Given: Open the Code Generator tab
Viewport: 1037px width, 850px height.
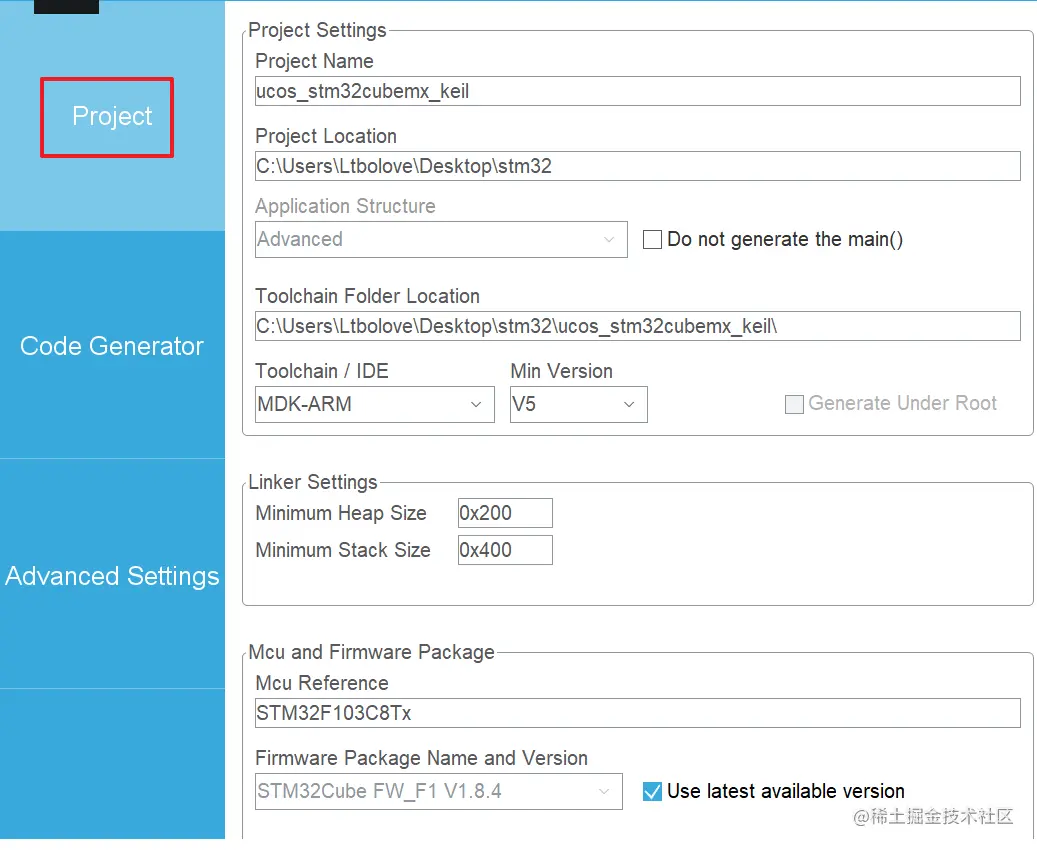Looking at the screenshot, I should pos(111,346).
